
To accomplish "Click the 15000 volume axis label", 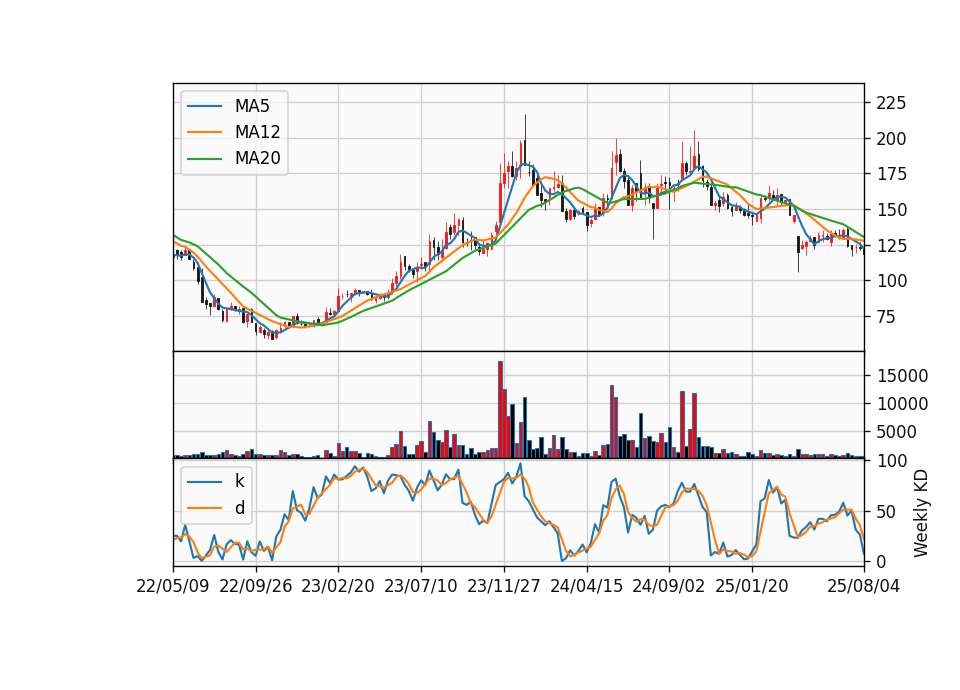I will pyautogui.click(x=902, y=376).
